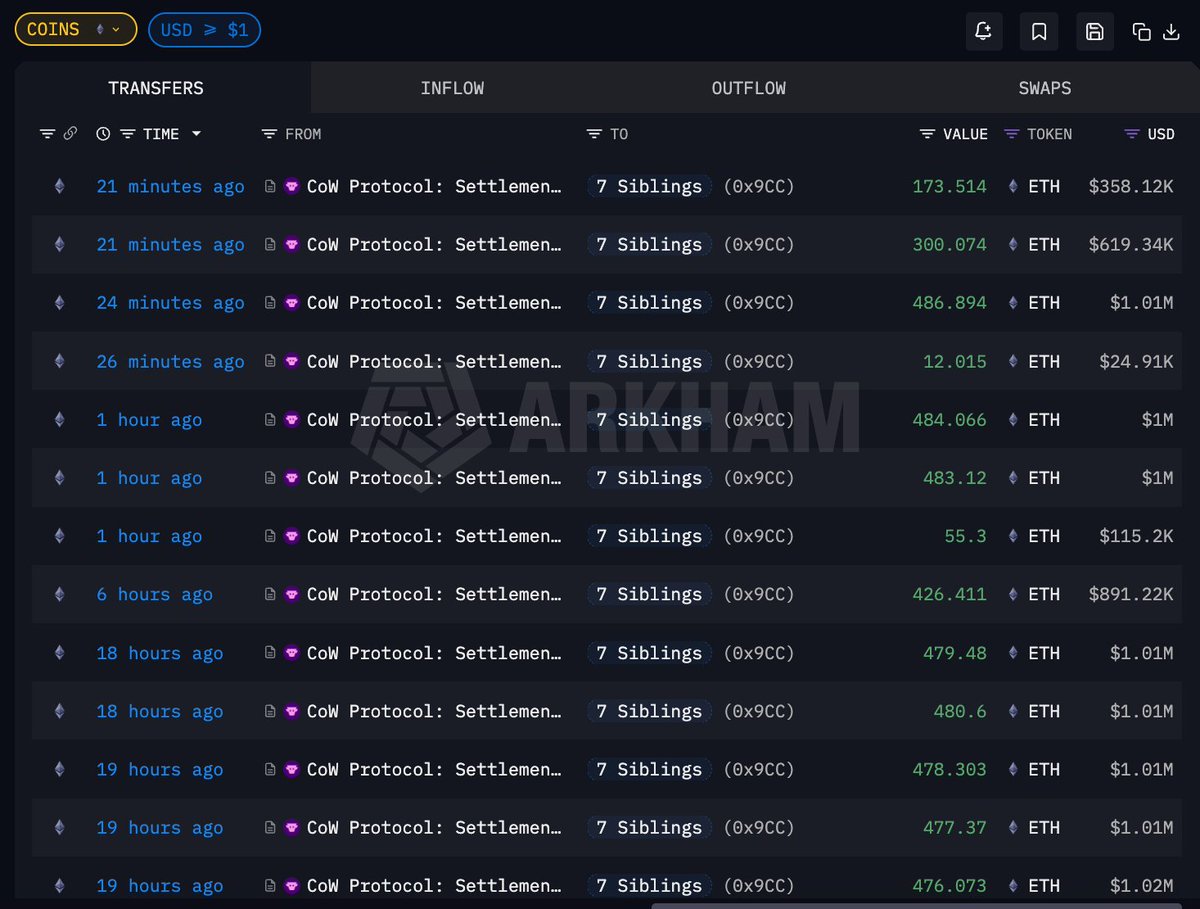1200x909 pixels.
Task: Click the clock icon in TIME header
Action: click(x=103, y=134)
